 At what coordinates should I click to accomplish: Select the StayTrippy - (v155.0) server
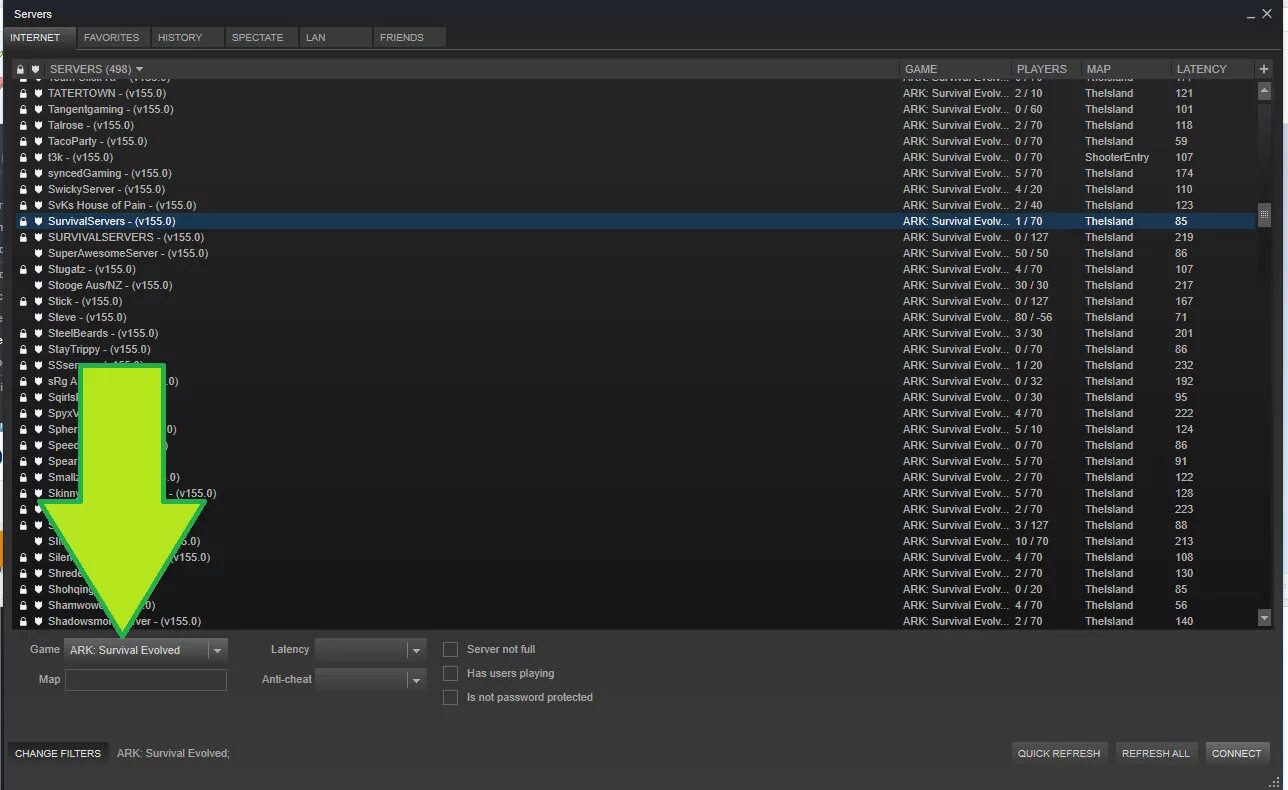tap(634, 349)
